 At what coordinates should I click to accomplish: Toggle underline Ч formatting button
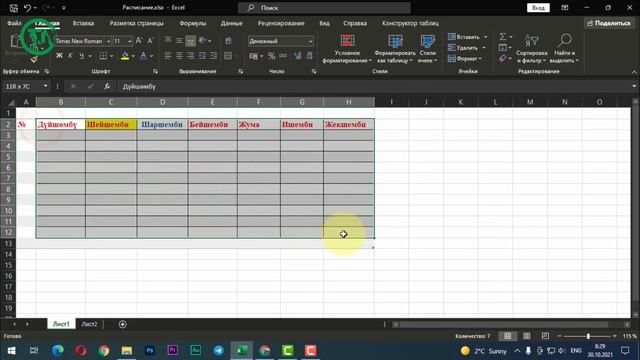82,56
